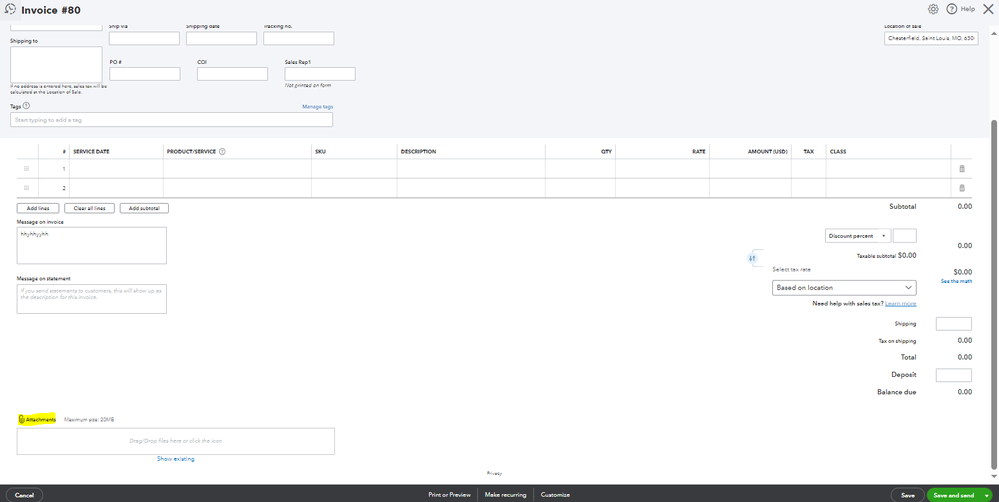Click the Message on invoice text box

[92, 245]
